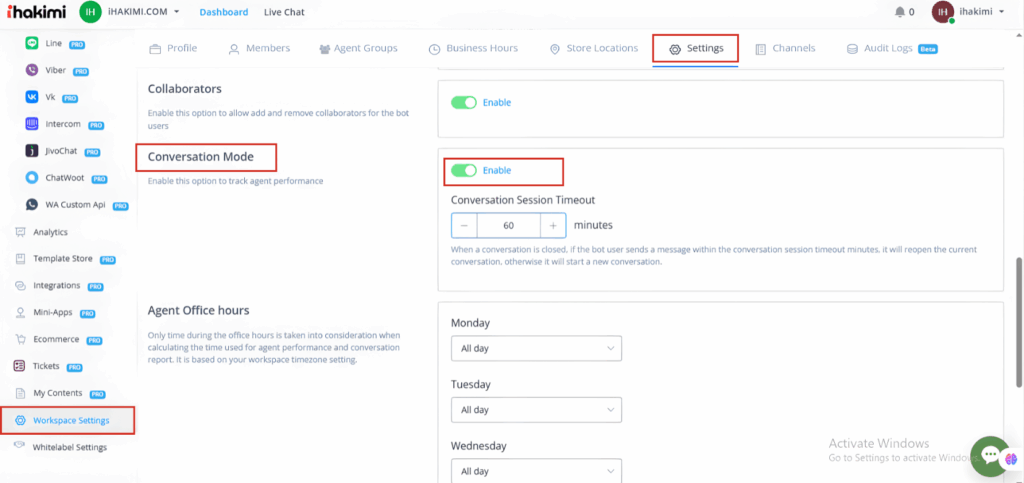1024x483 pixels.
Task: Click the Ecommerce cart icon
Action: click(x=22, y=340)
